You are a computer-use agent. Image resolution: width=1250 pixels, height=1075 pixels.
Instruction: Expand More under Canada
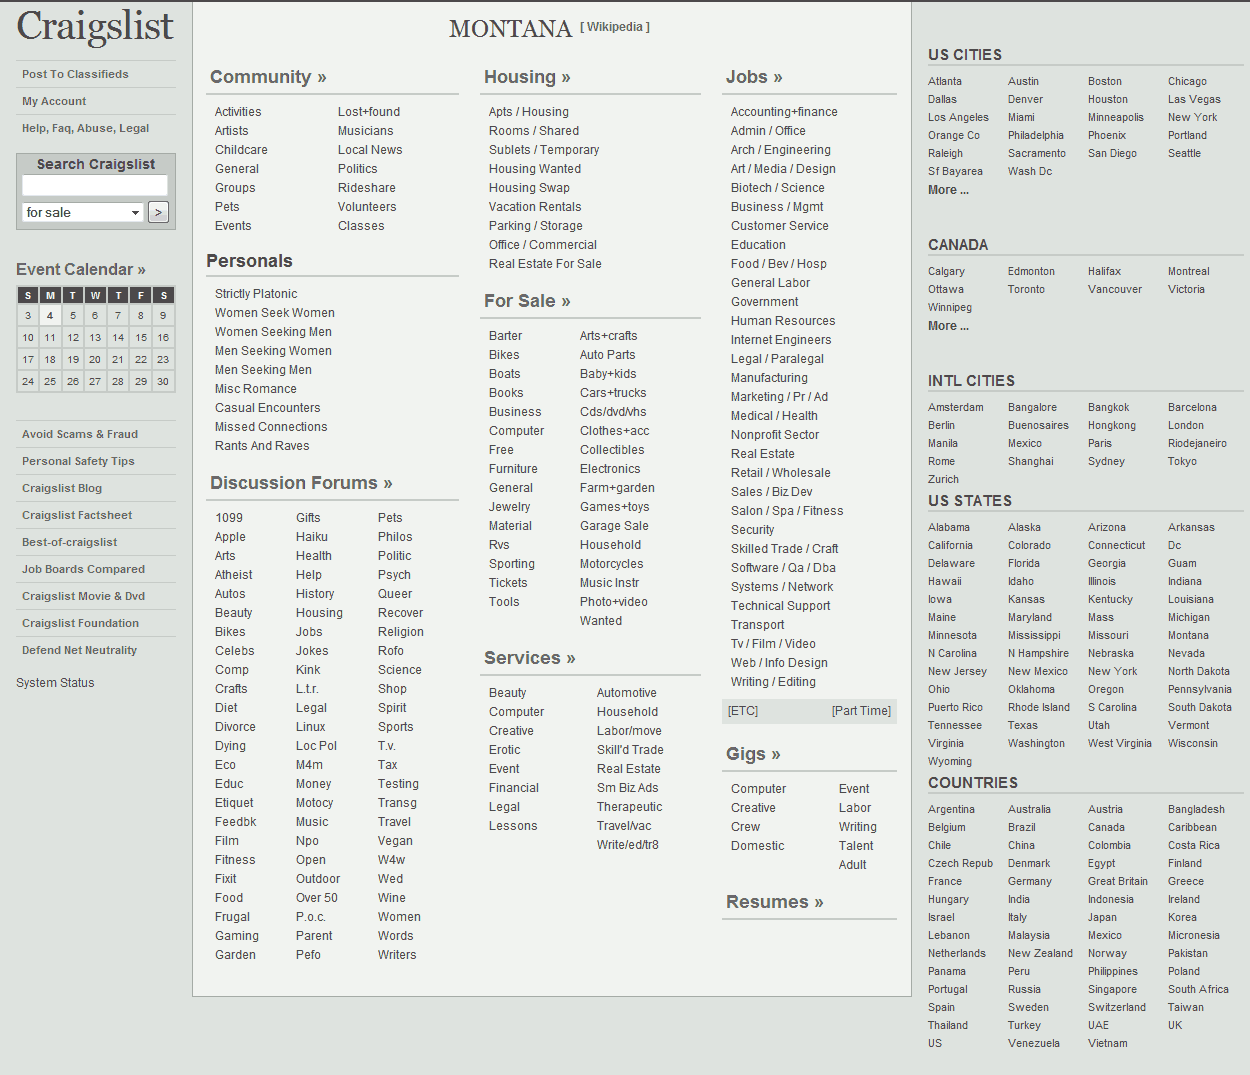click(x=948, y=326)
